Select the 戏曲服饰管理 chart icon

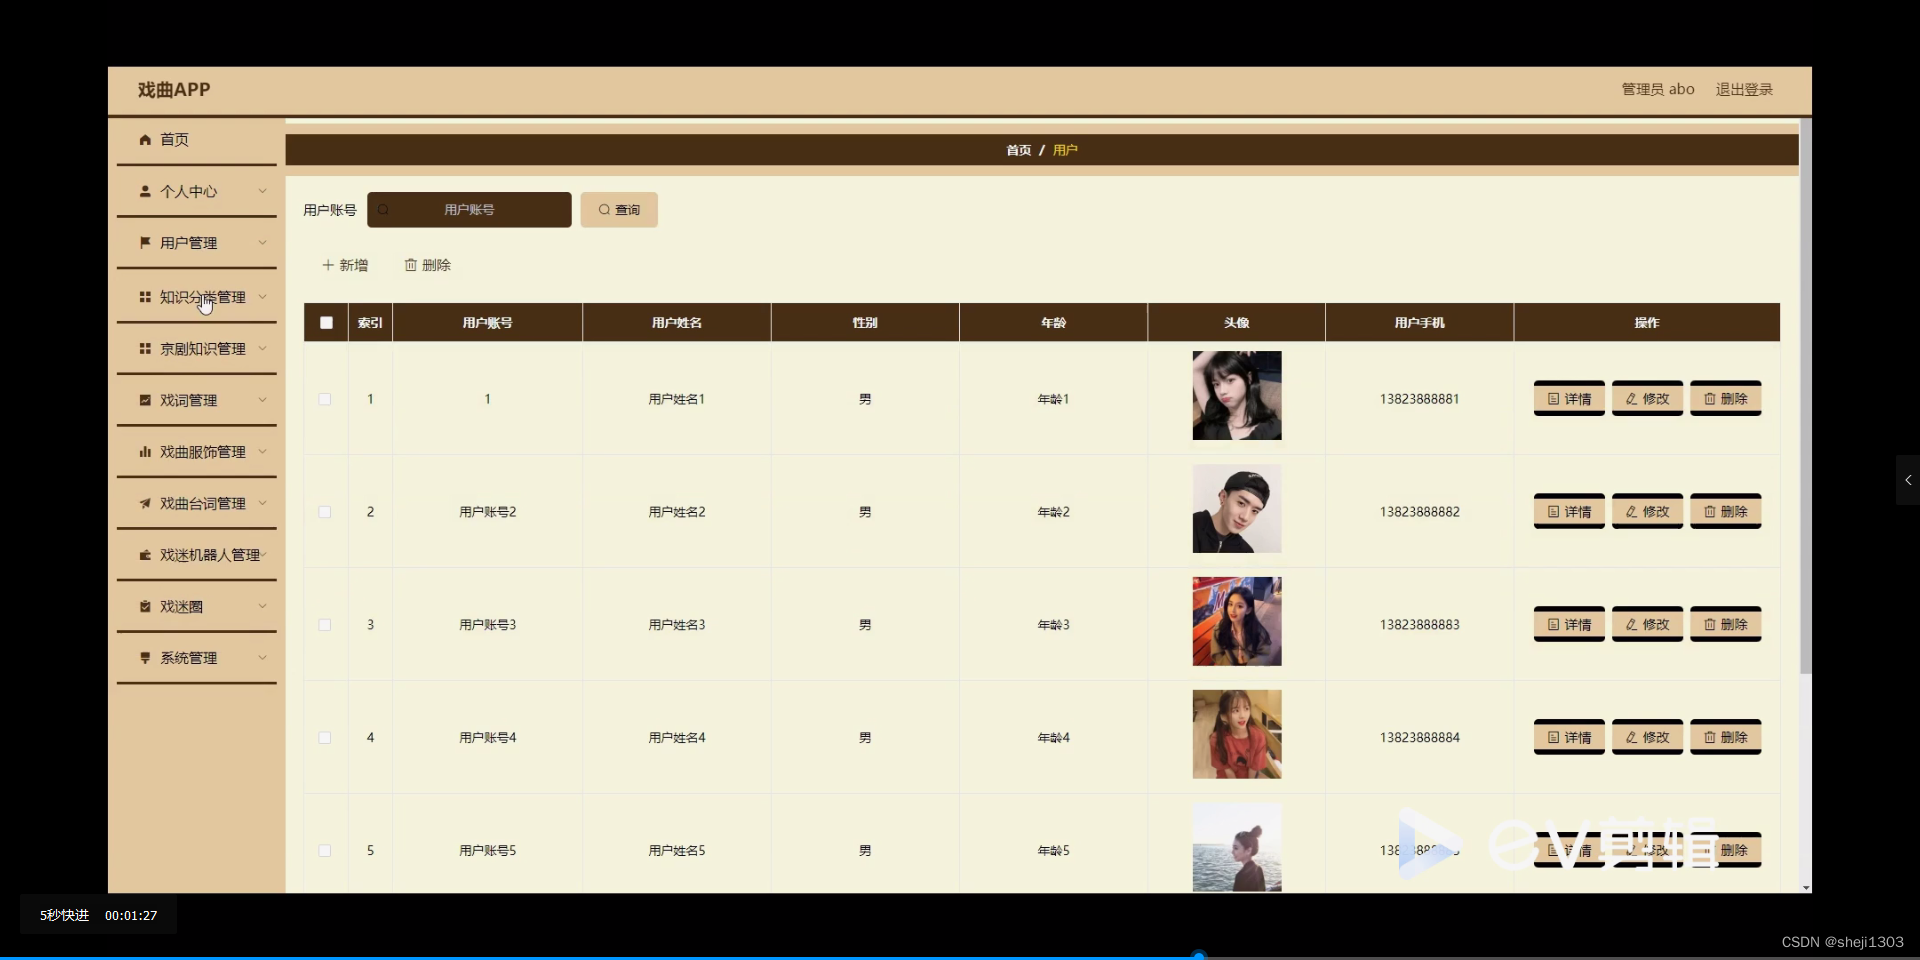[144, 451]
